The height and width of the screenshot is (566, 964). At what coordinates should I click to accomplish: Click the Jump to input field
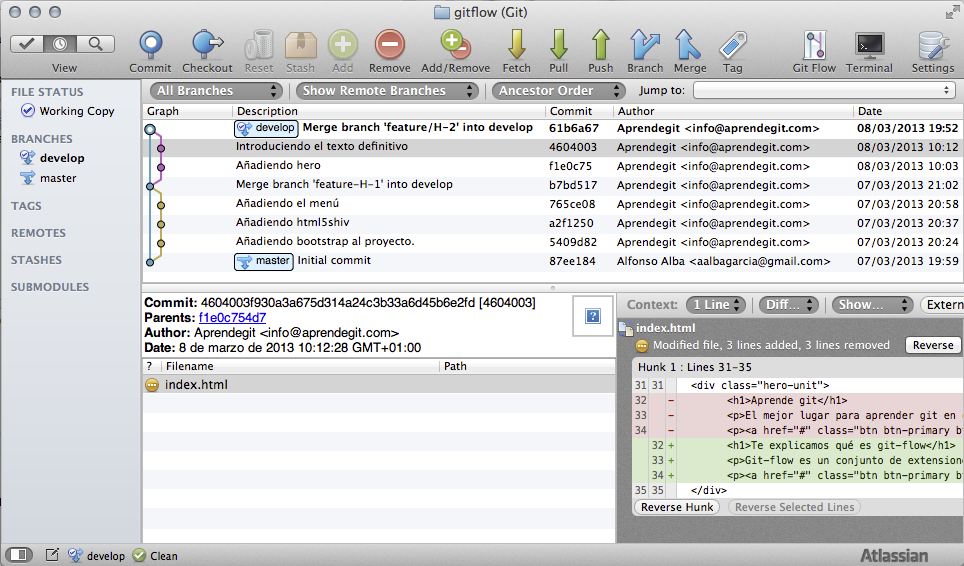(x=824, y=91)
